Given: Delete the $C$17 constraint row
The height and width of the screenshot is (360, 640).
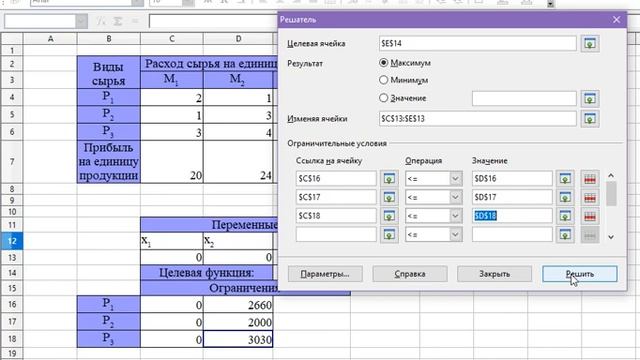Looking at the screenshot, I should tap(590, 198).
